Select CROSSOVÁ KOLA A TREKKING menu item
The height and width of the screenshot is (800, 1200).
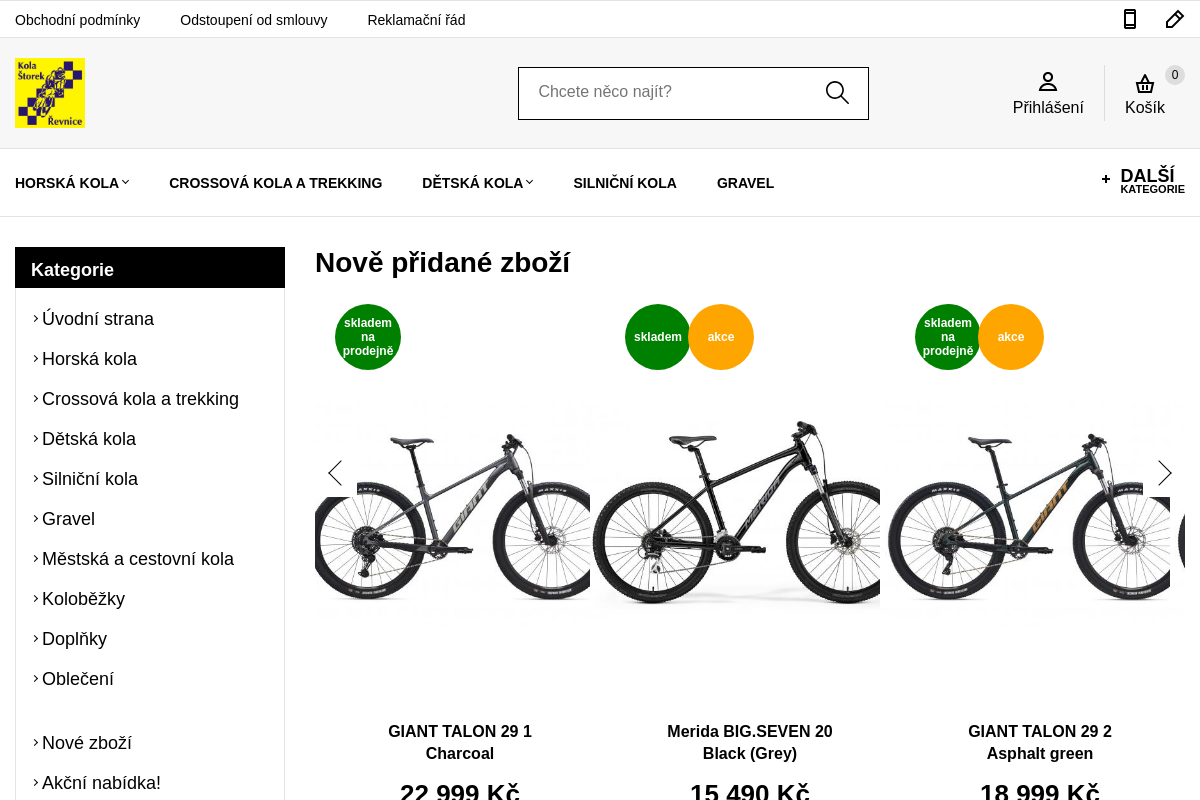coord(276,183)
